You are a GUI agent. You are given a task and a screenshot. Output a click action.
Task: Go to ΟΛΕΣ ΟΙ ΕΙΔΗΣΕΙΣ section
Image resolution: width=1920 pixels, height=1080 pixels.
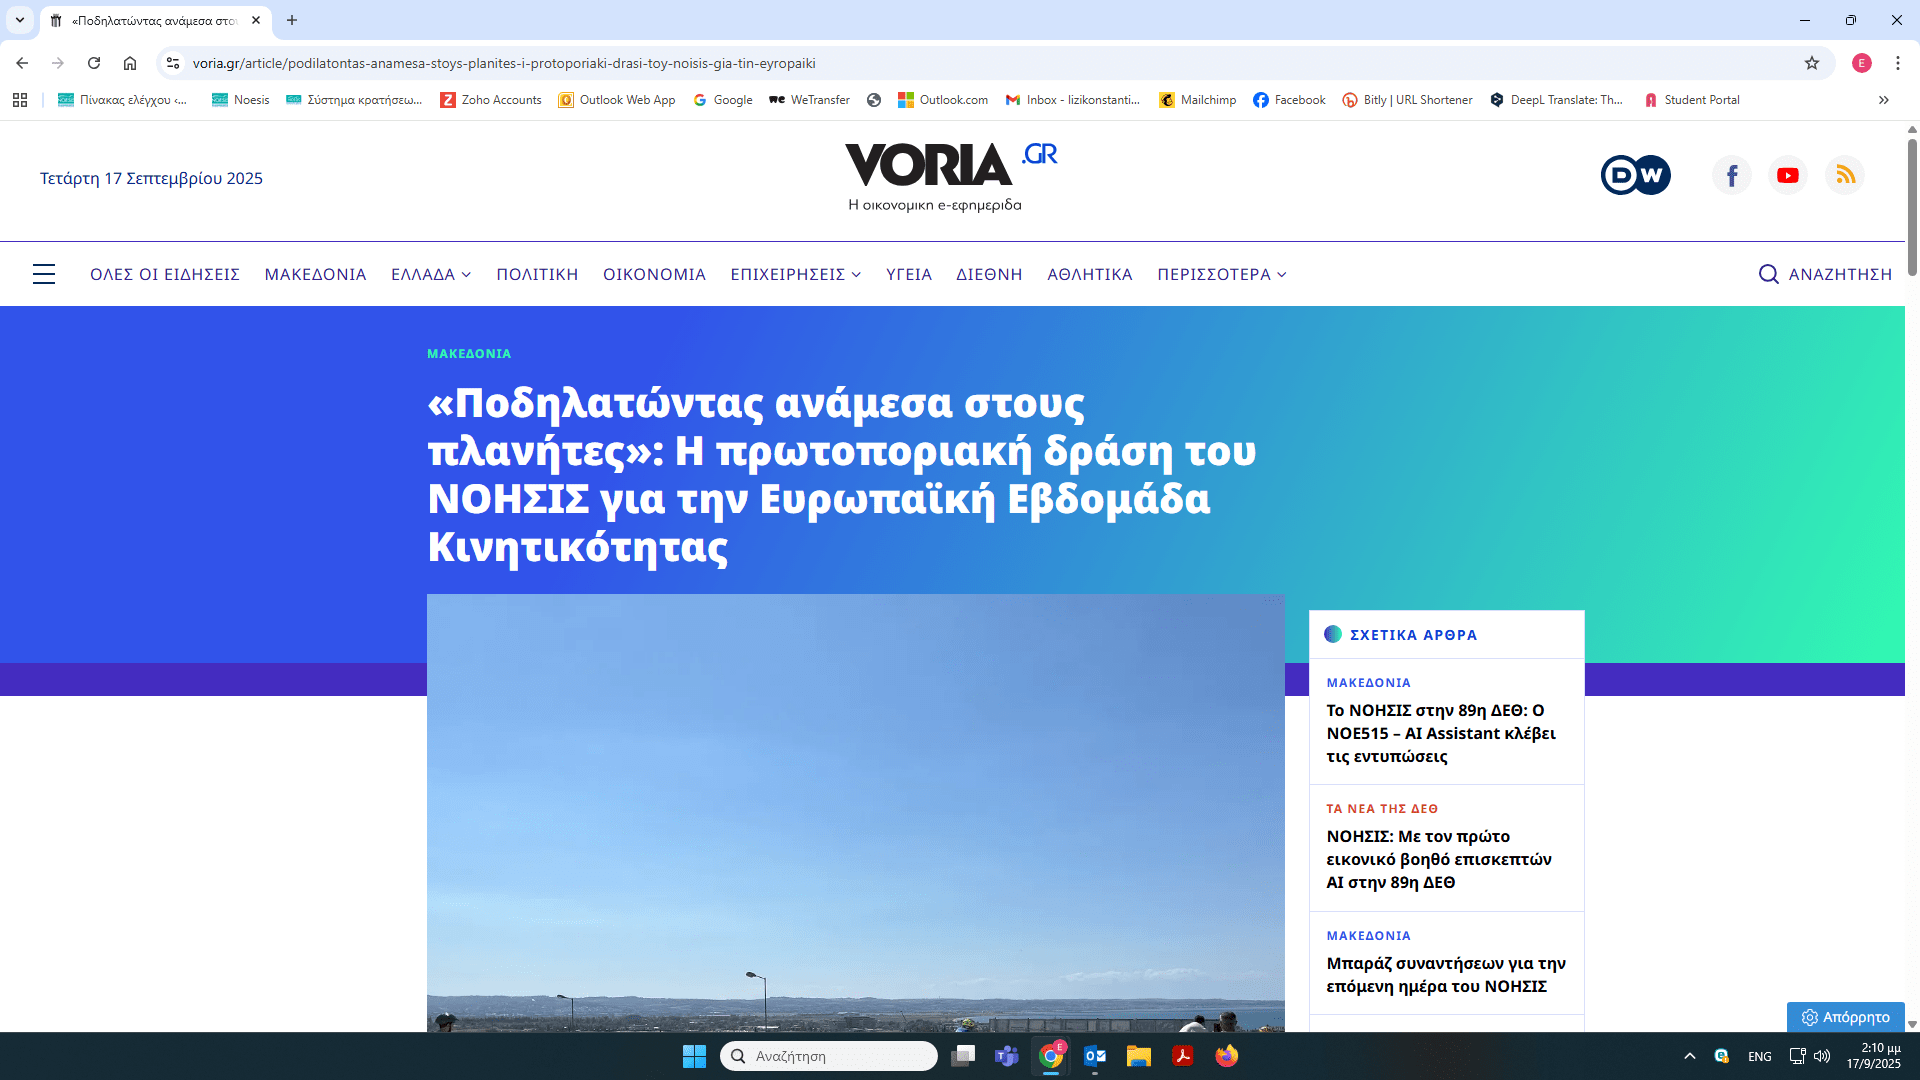click(165, 274)
